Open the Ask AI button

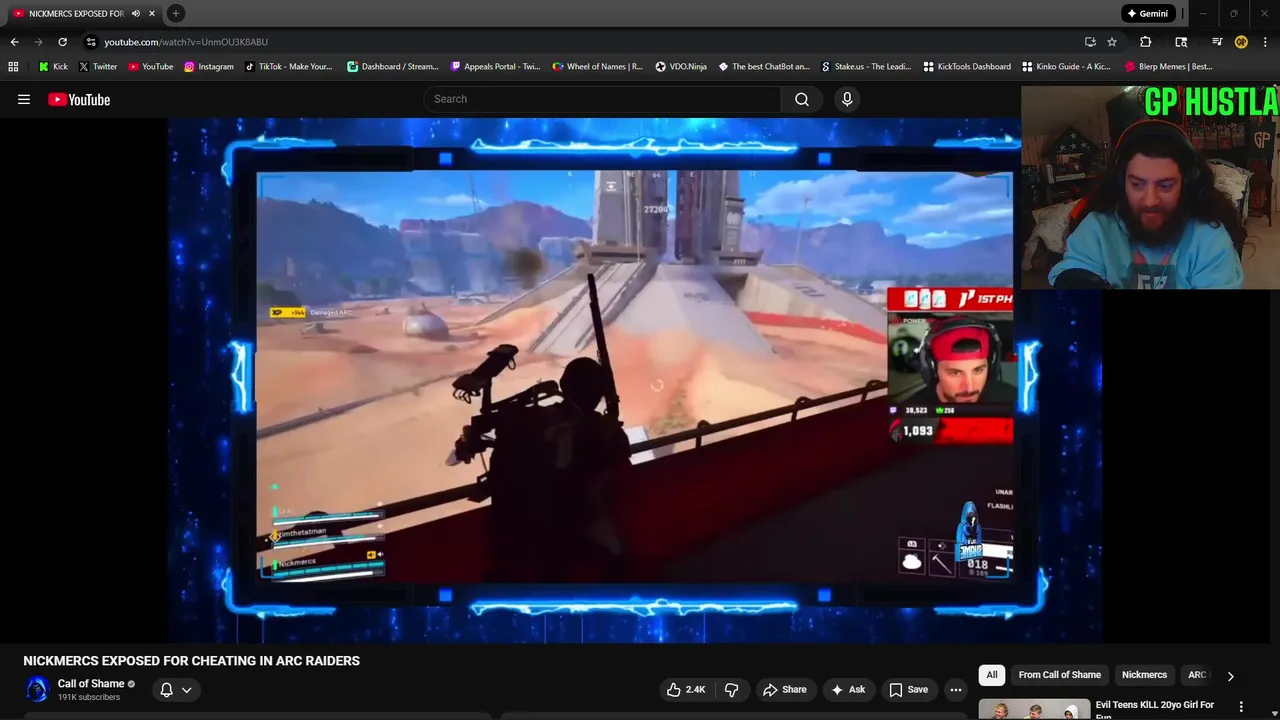(848, 689)
